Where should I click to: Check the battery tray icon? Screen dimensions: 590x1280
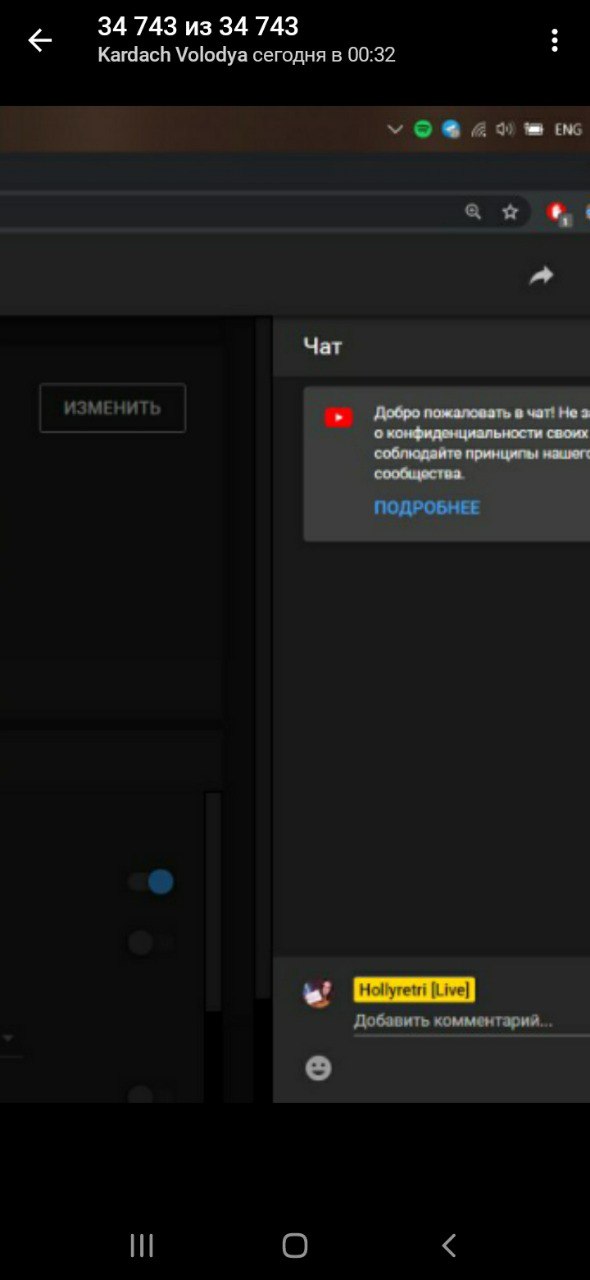point(535,129)
